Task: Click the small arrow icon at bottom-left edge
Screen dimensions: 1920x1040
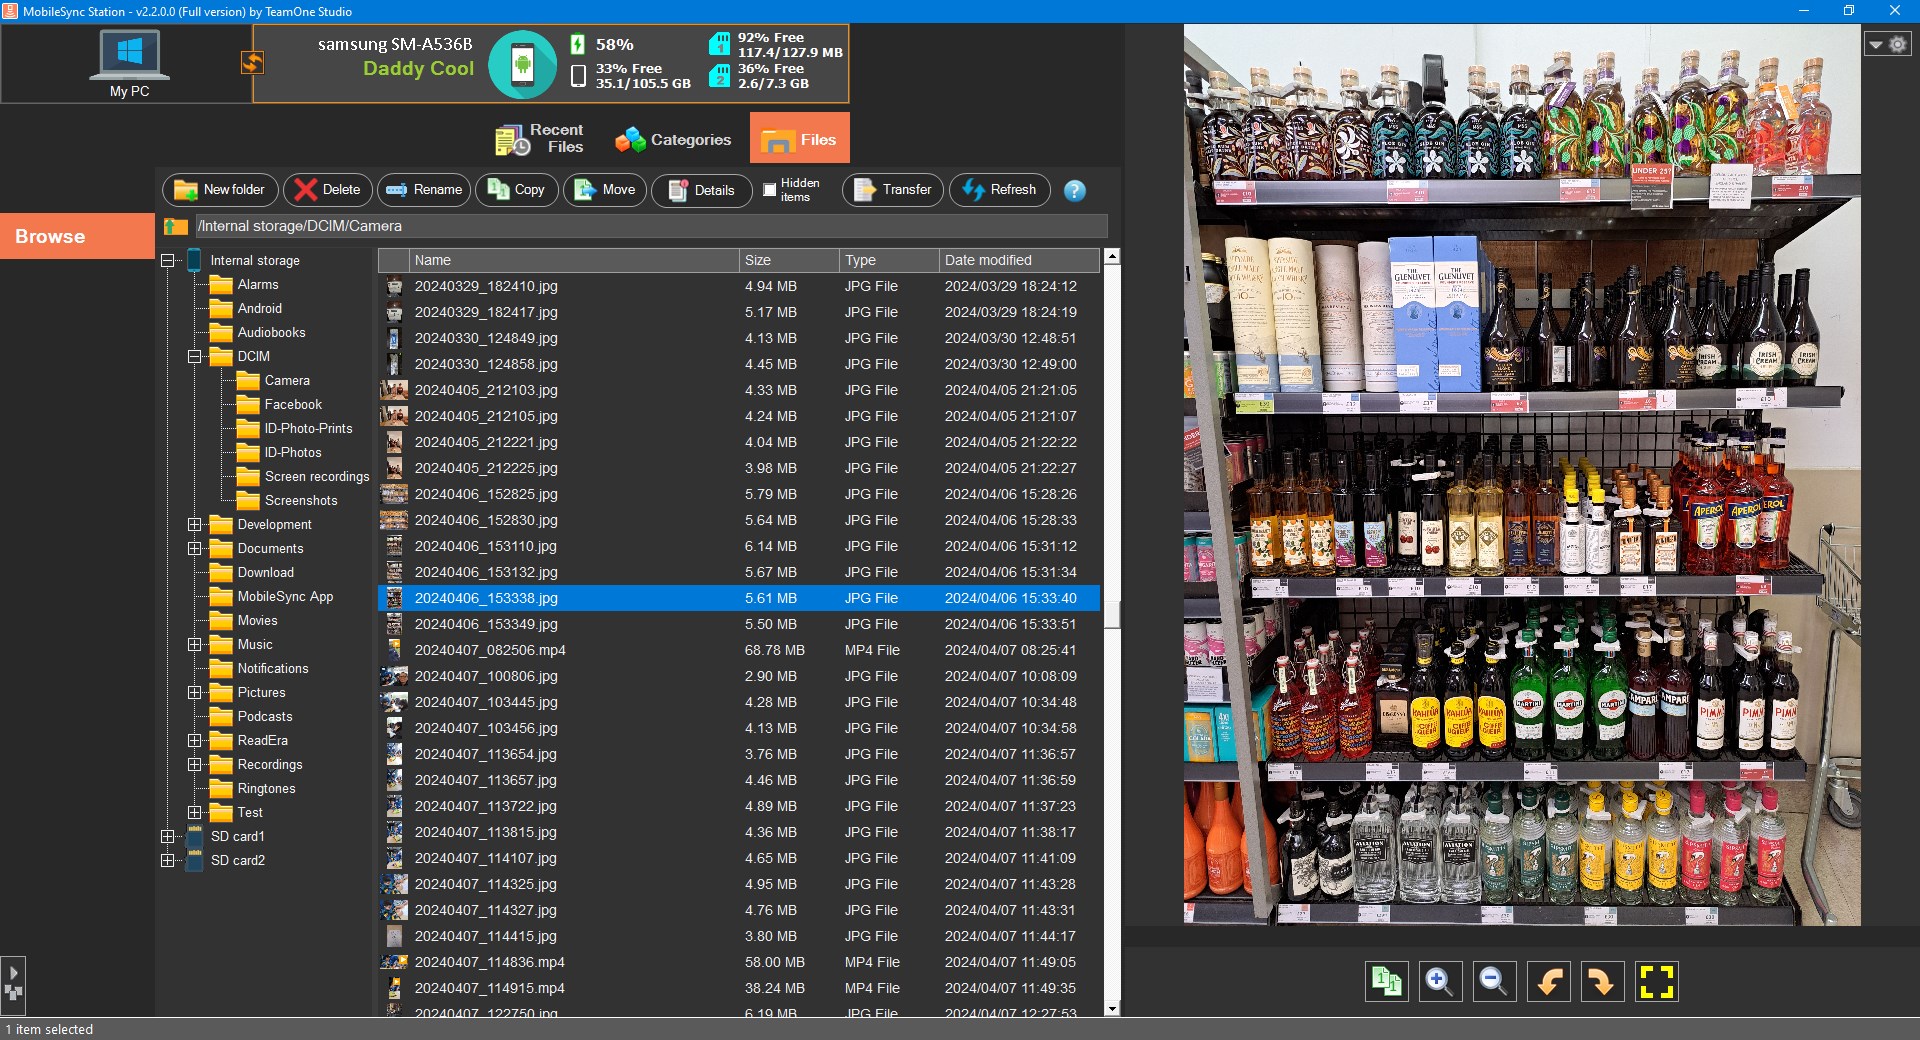Action: pyautogui.click(x=13, y=972)
